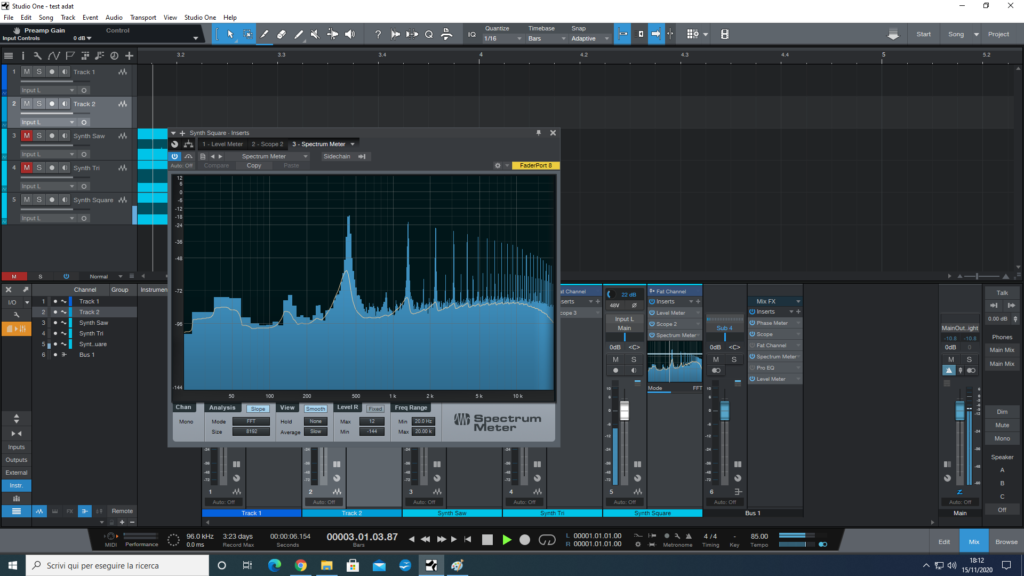Open the Transport menu
This screenshot has height=576, width=1024.
[x=143, y=18]
